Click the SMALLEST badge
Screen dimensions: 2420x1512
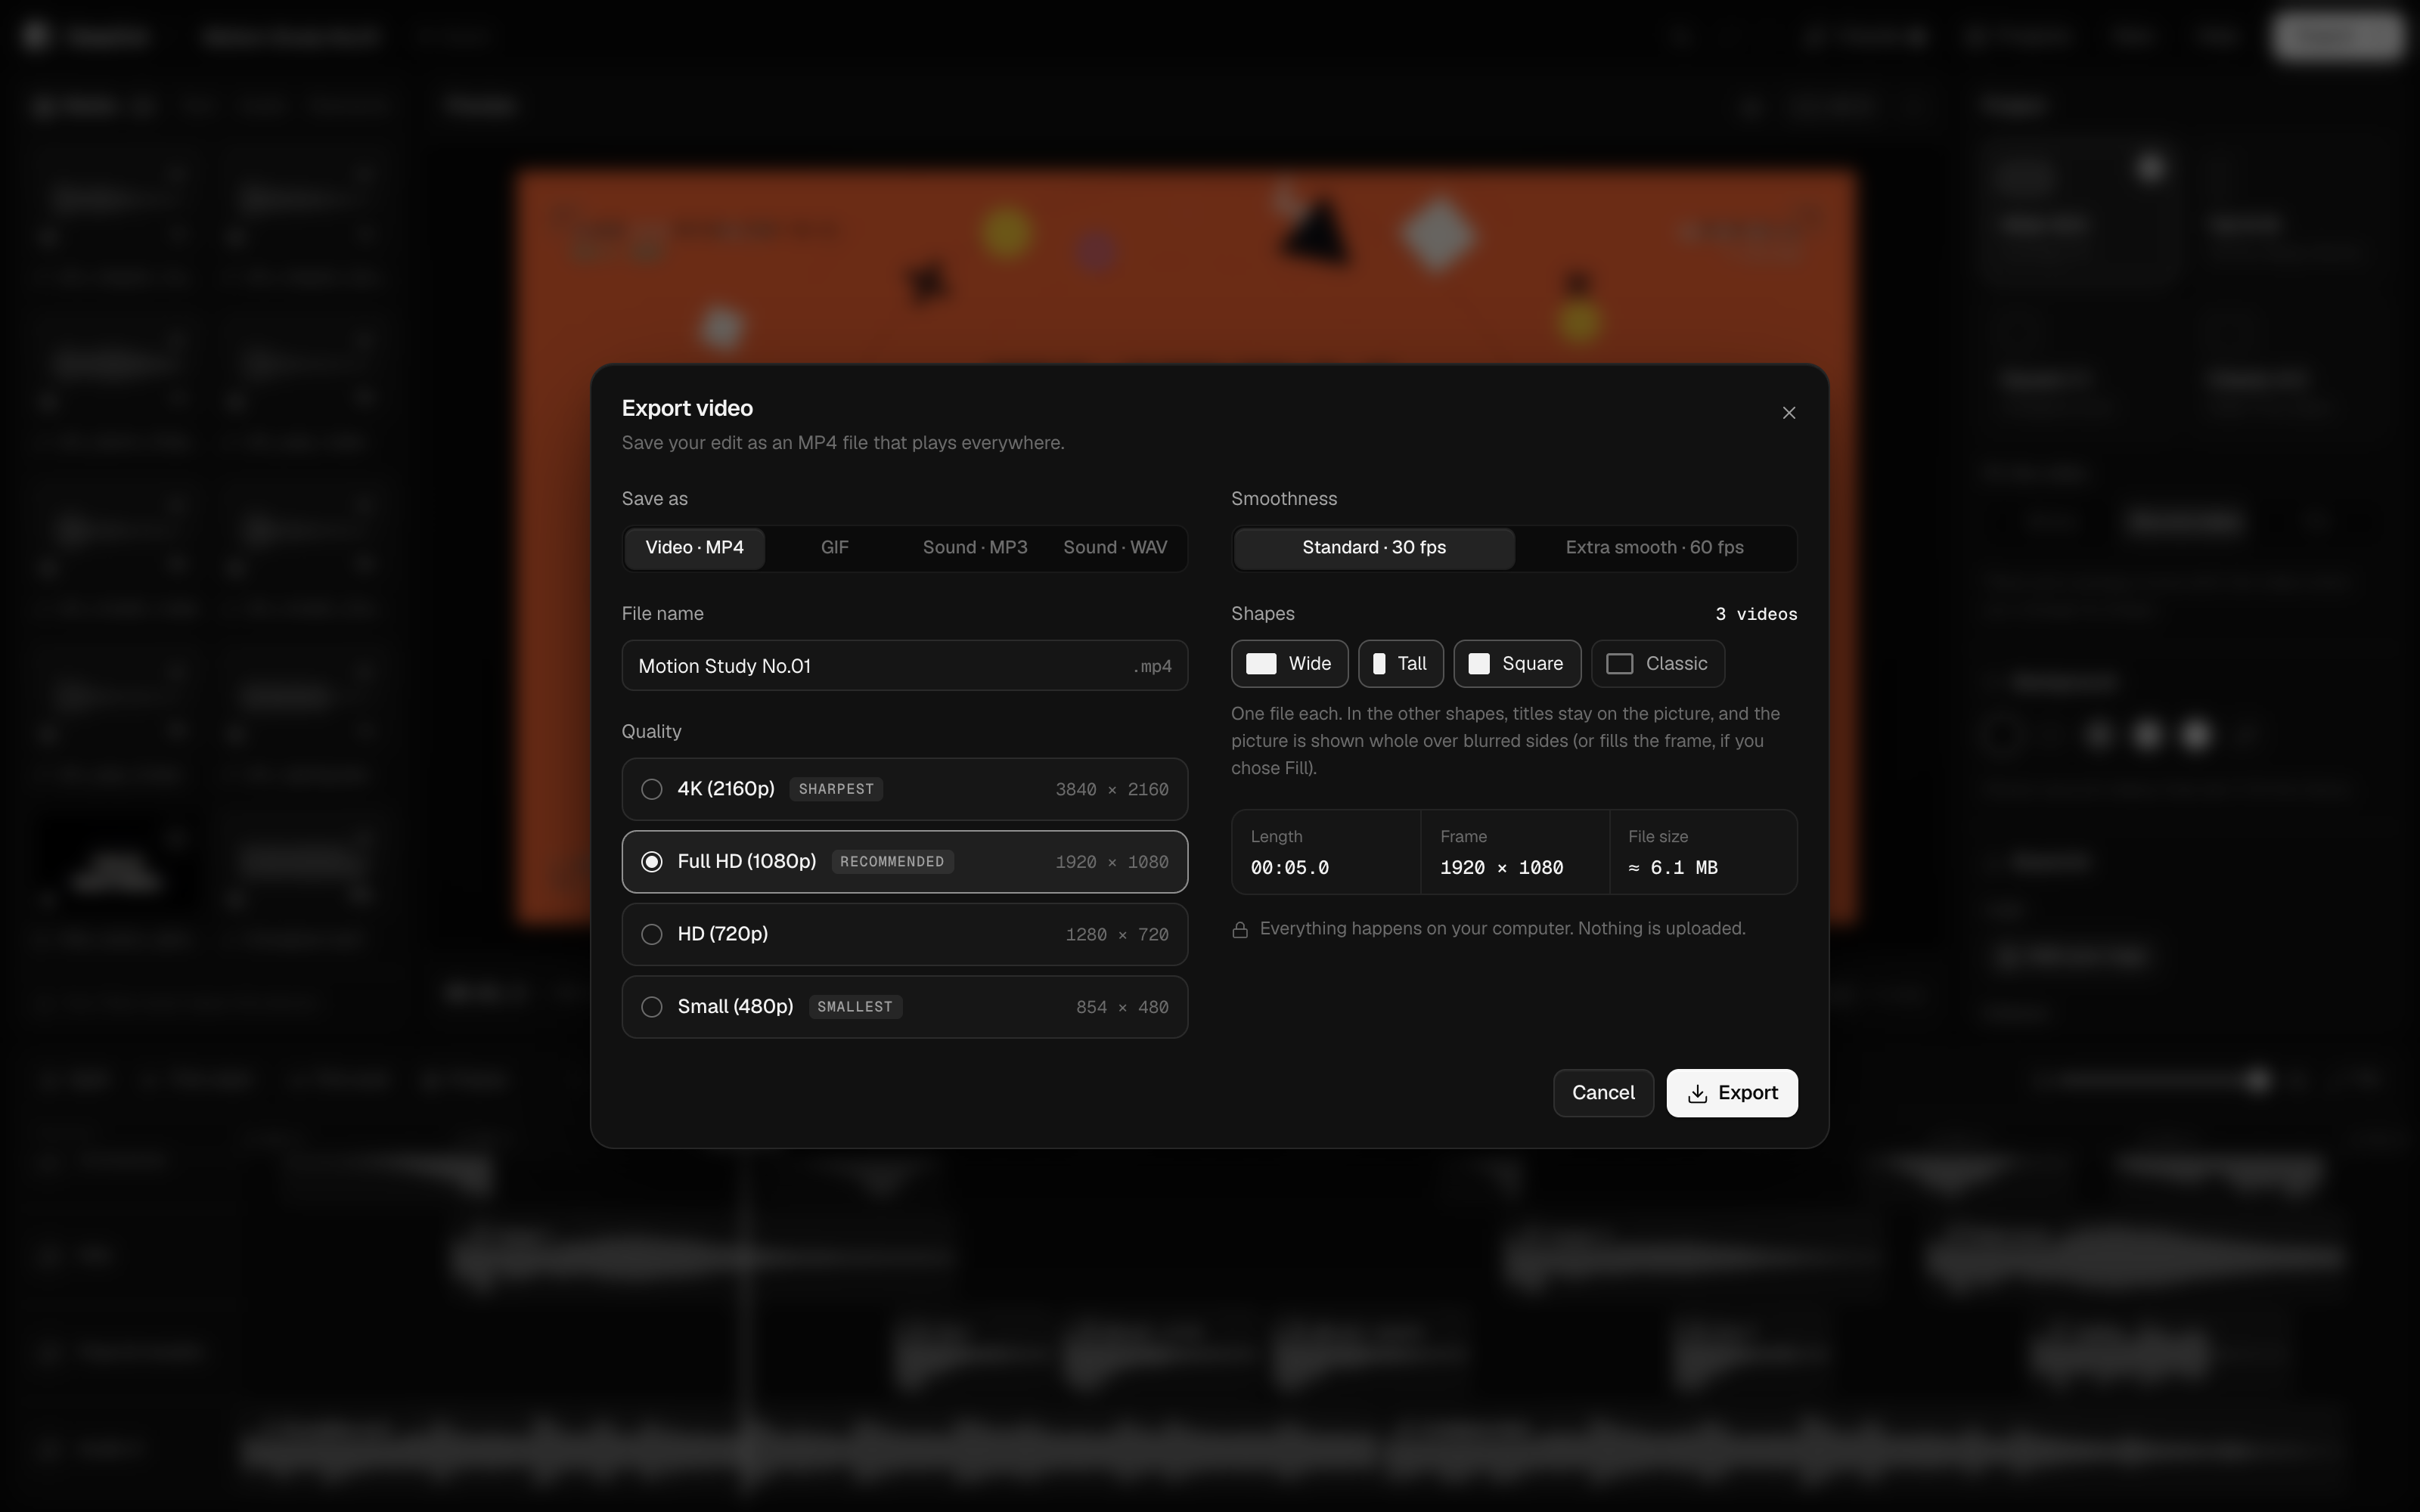coord(855,1007)
